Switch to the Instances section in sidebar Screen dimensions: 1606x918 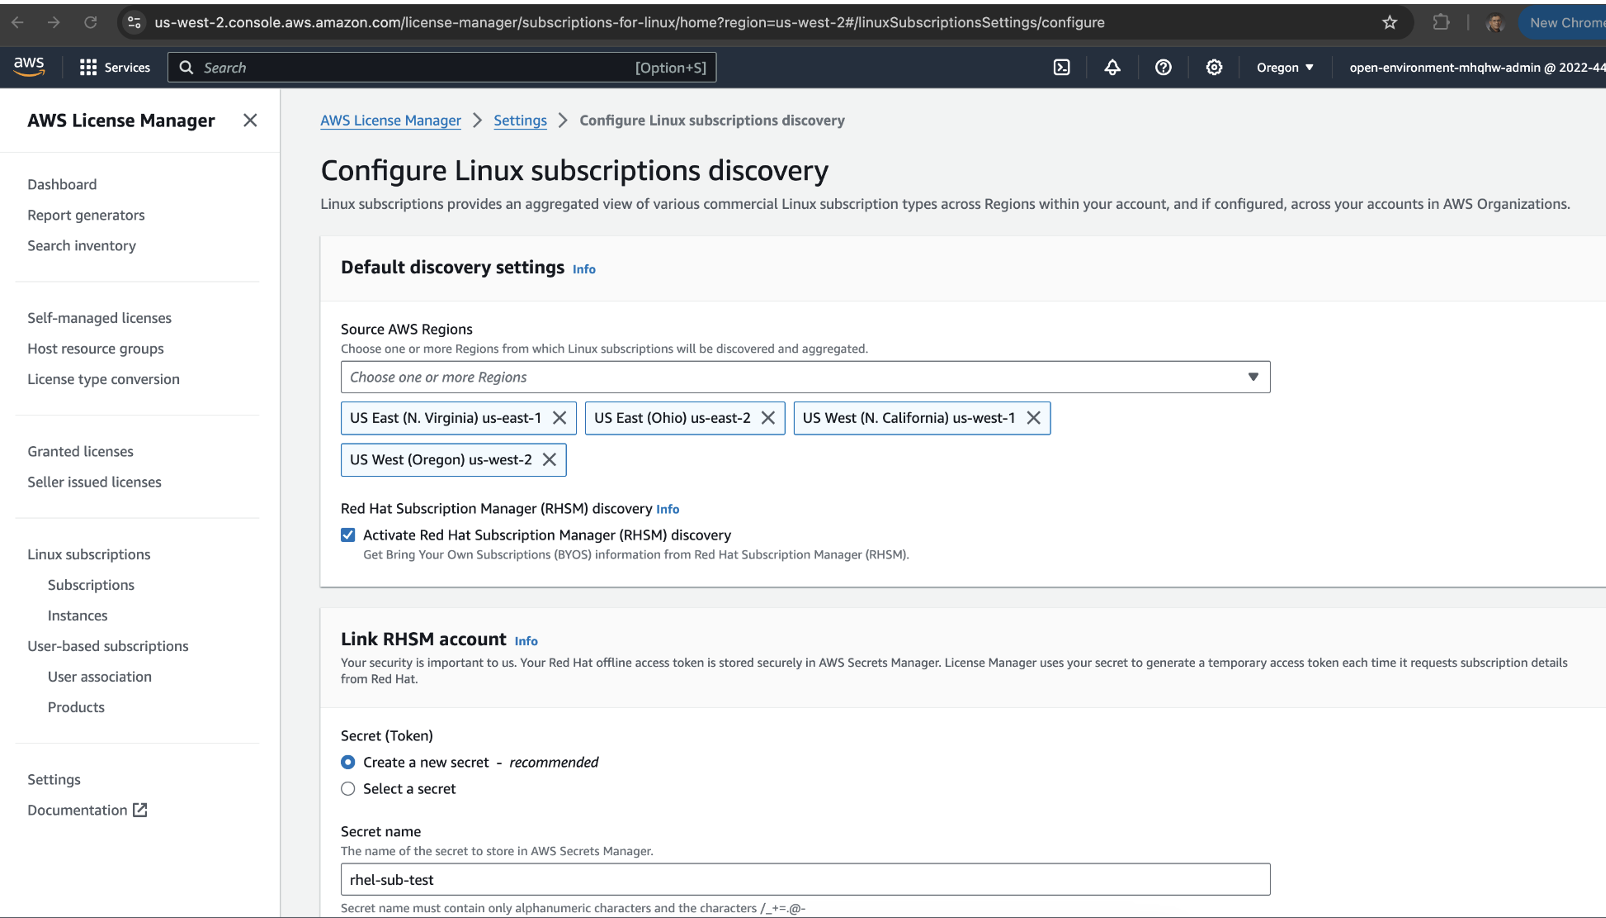77,615
